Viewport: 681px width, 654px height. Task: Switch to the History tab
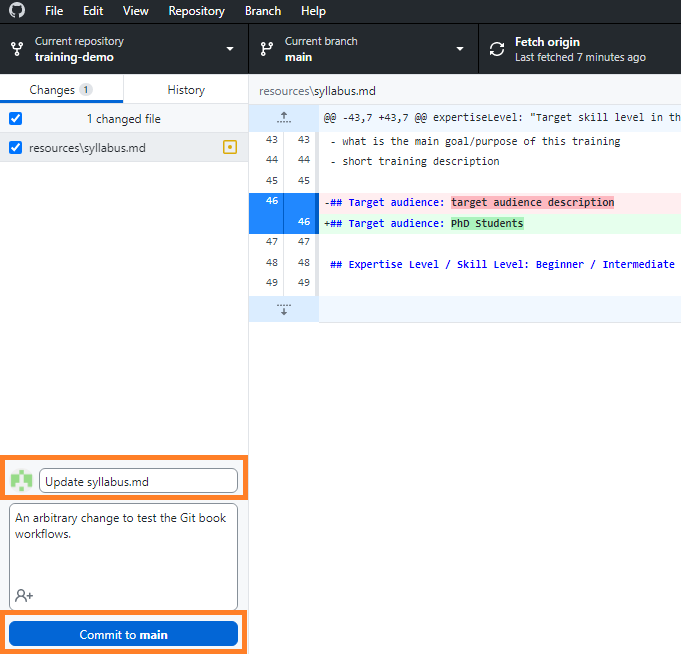click(186, 90)
